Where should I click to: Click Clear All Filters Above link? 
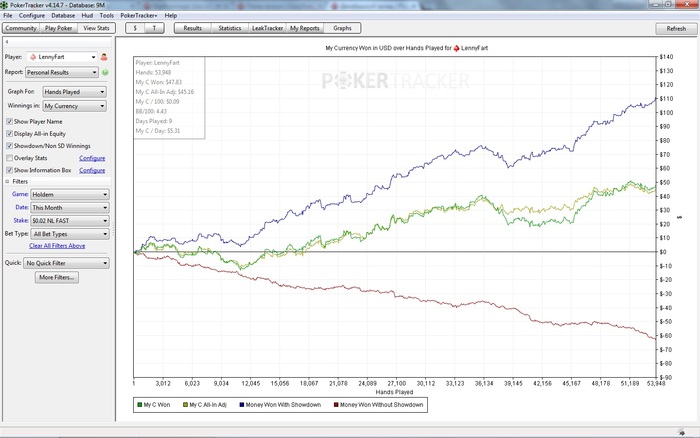[57, 246]
